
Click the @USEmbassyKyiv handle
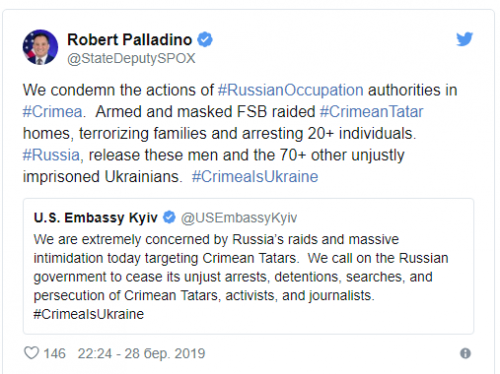tap(239, 218)
